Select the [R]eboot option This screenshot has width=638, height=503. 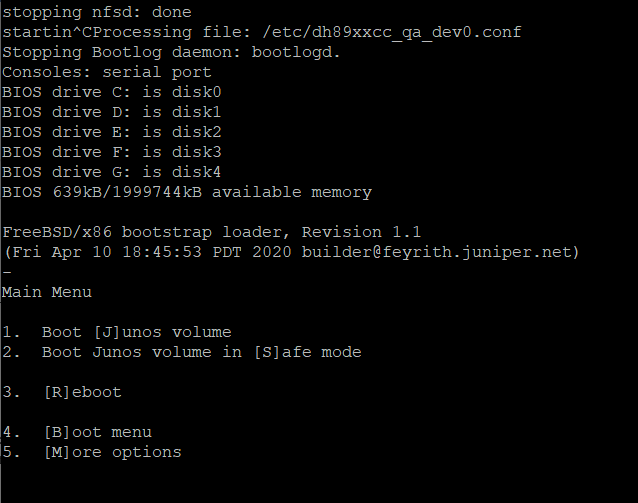point(62,392)
